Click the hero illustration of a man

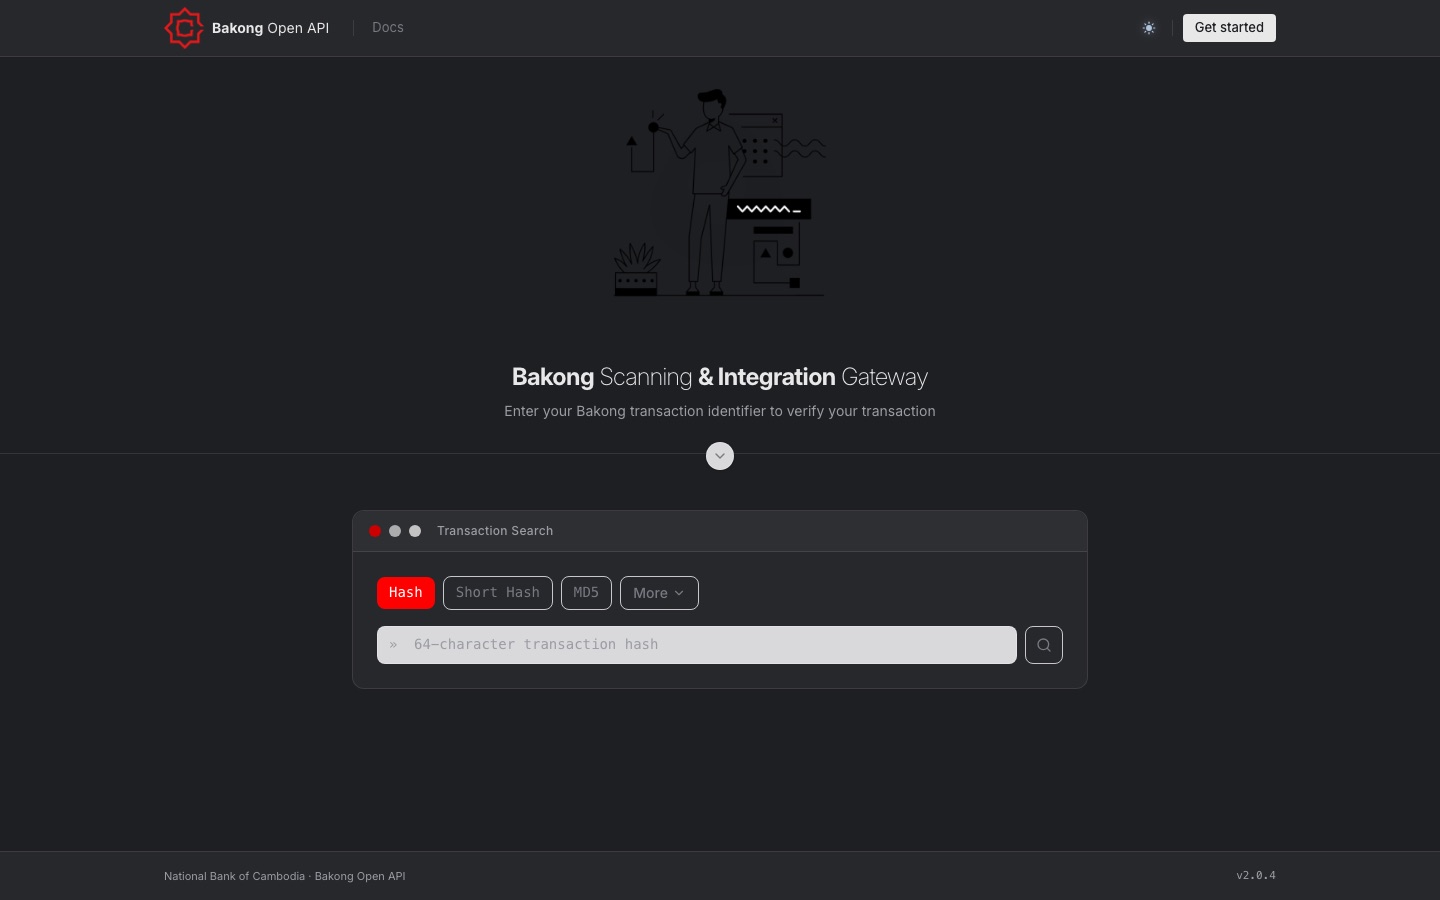coord(720,193)
